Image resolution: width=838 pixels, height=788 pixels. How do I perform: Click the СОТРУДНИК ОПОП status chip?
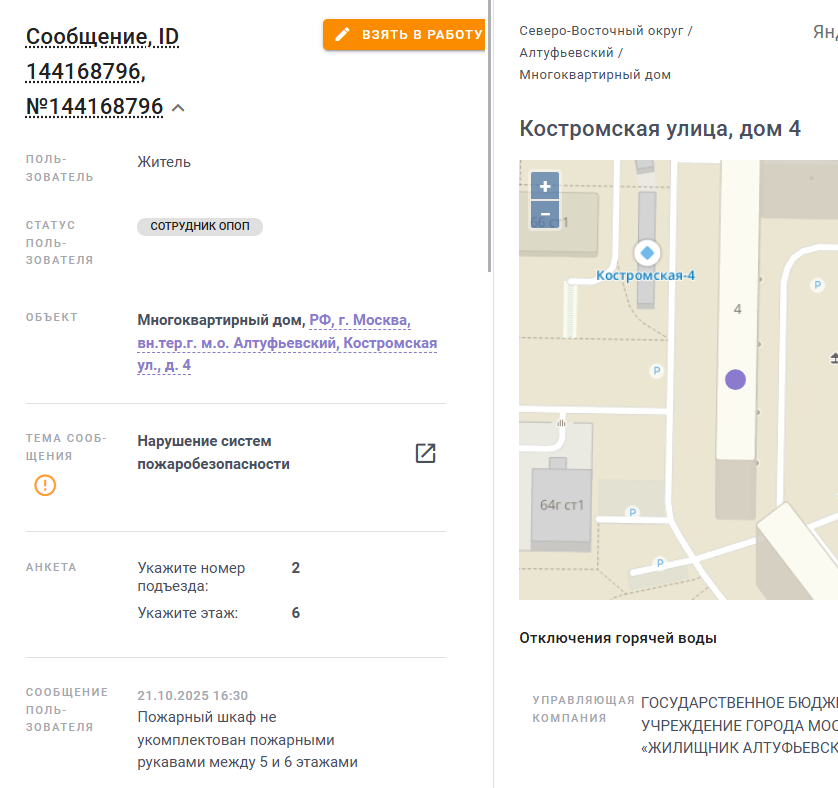click(x=200, y=227)
